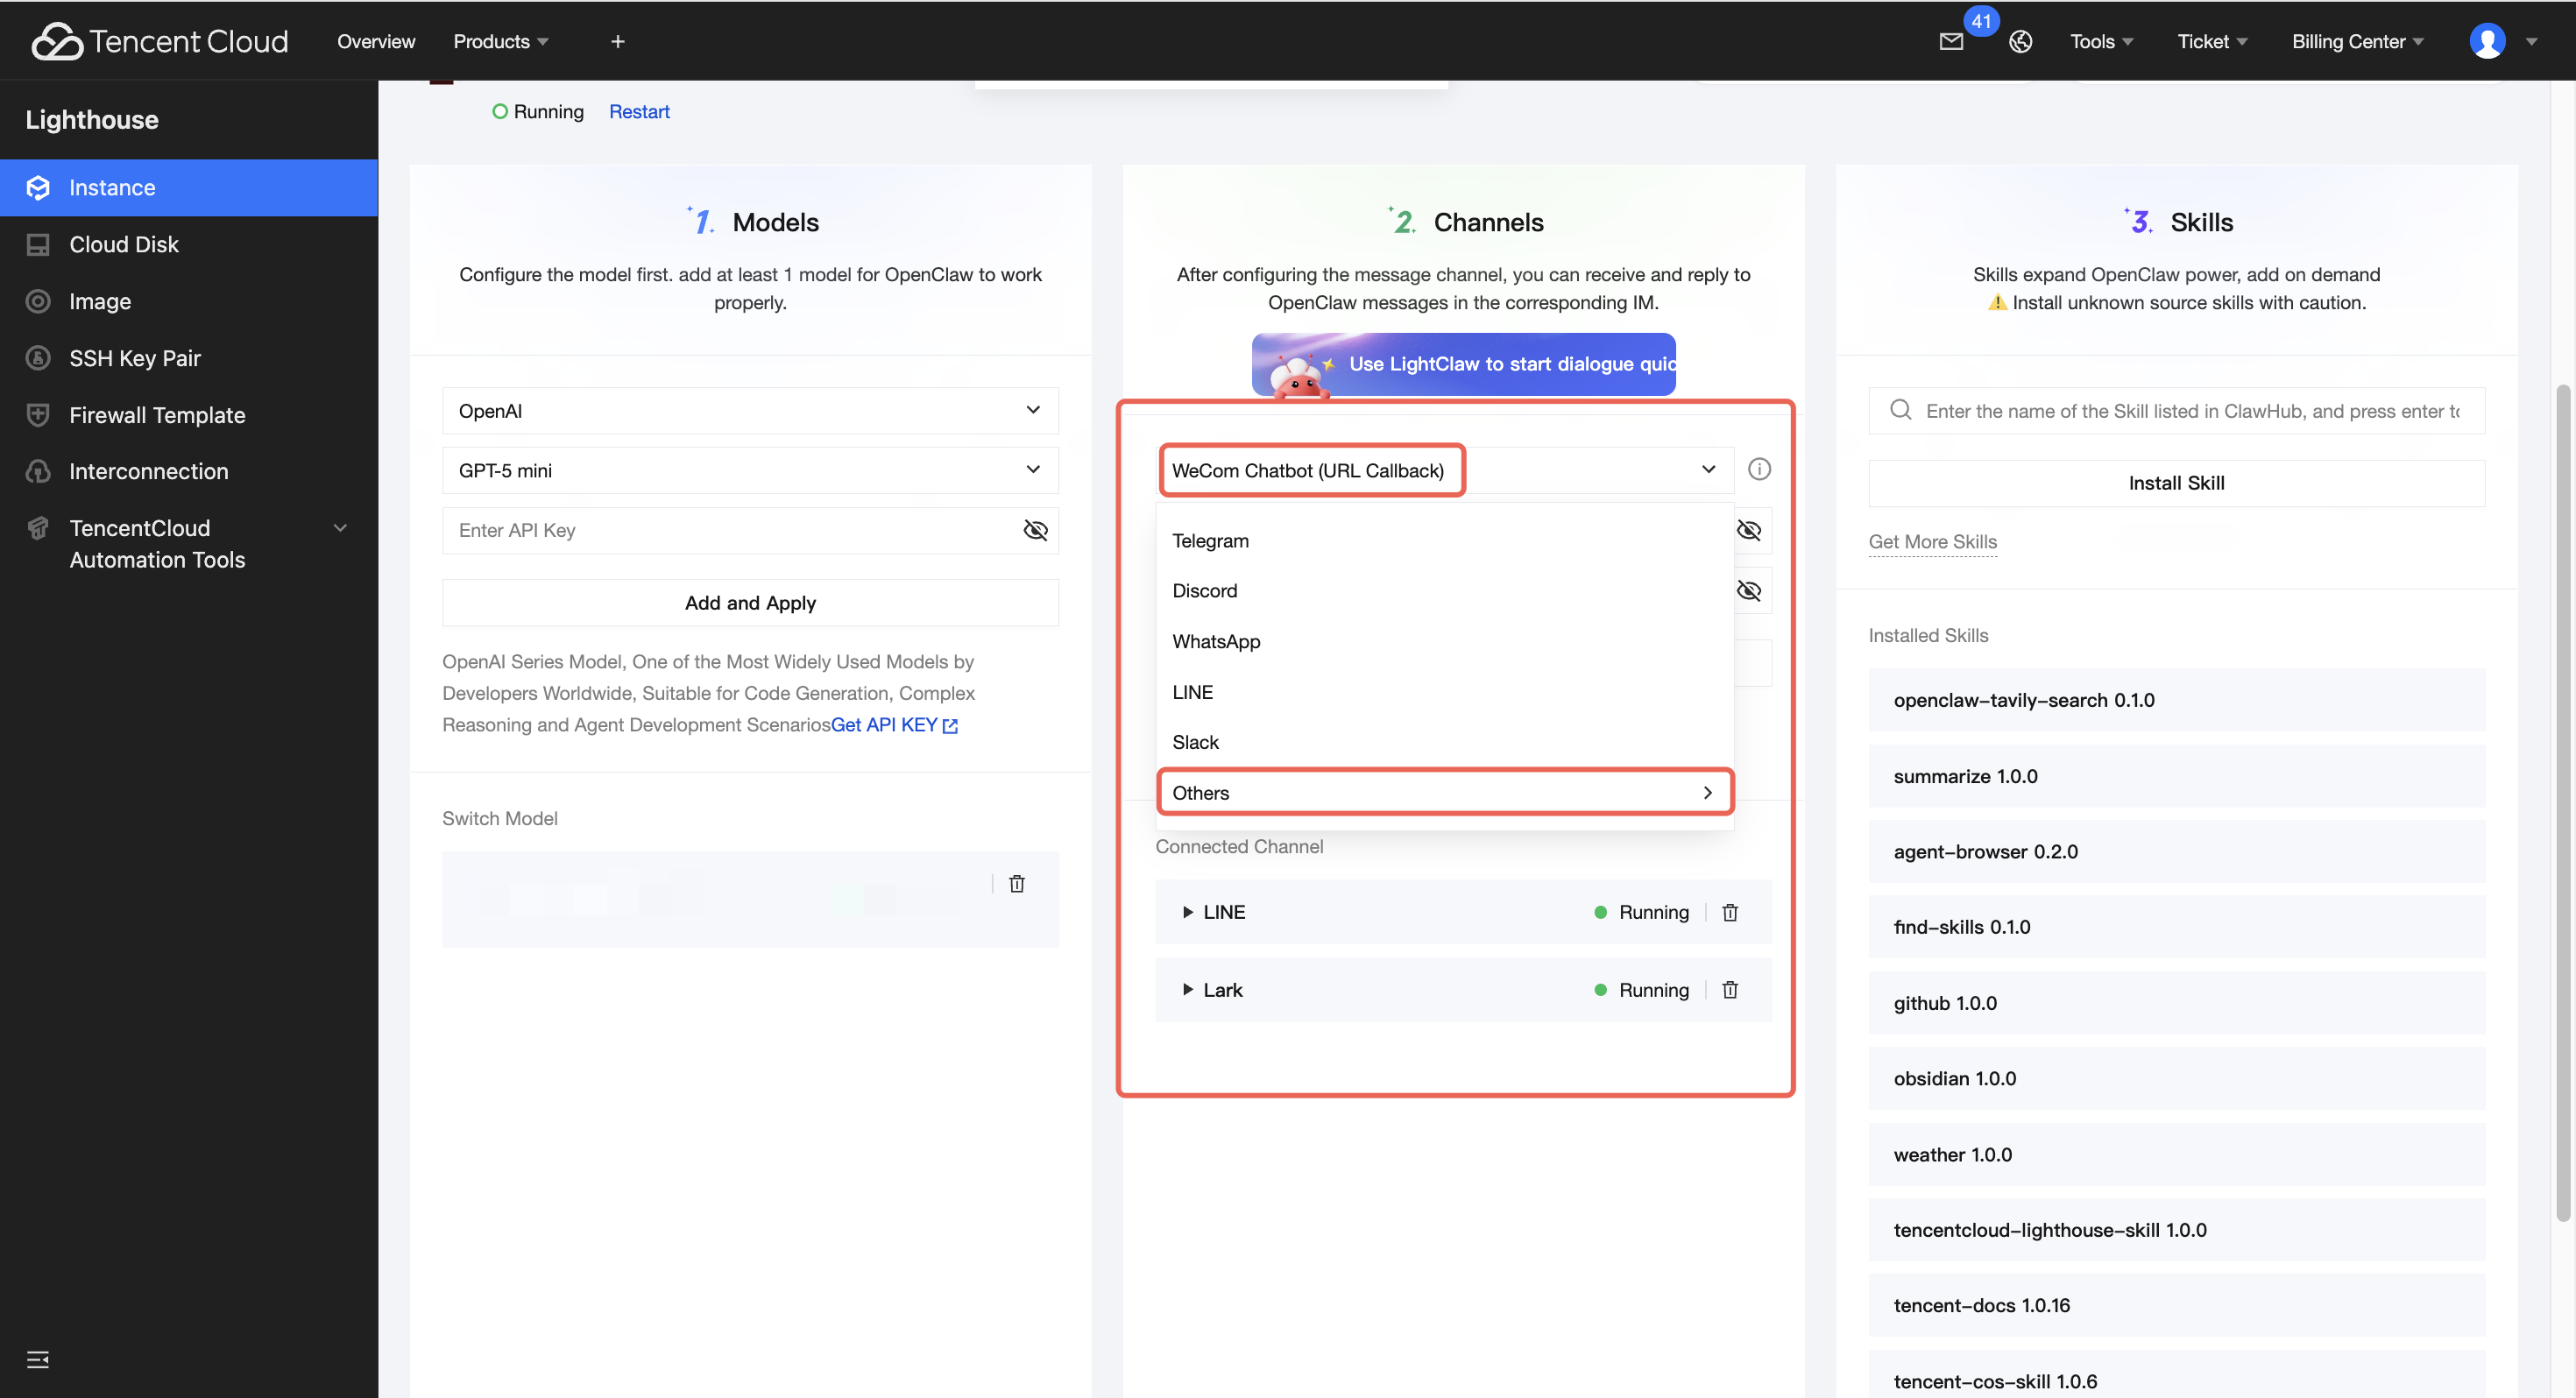The image size is (2576, 1398).
Task: Select Others in channel list
Action: 1444,793
